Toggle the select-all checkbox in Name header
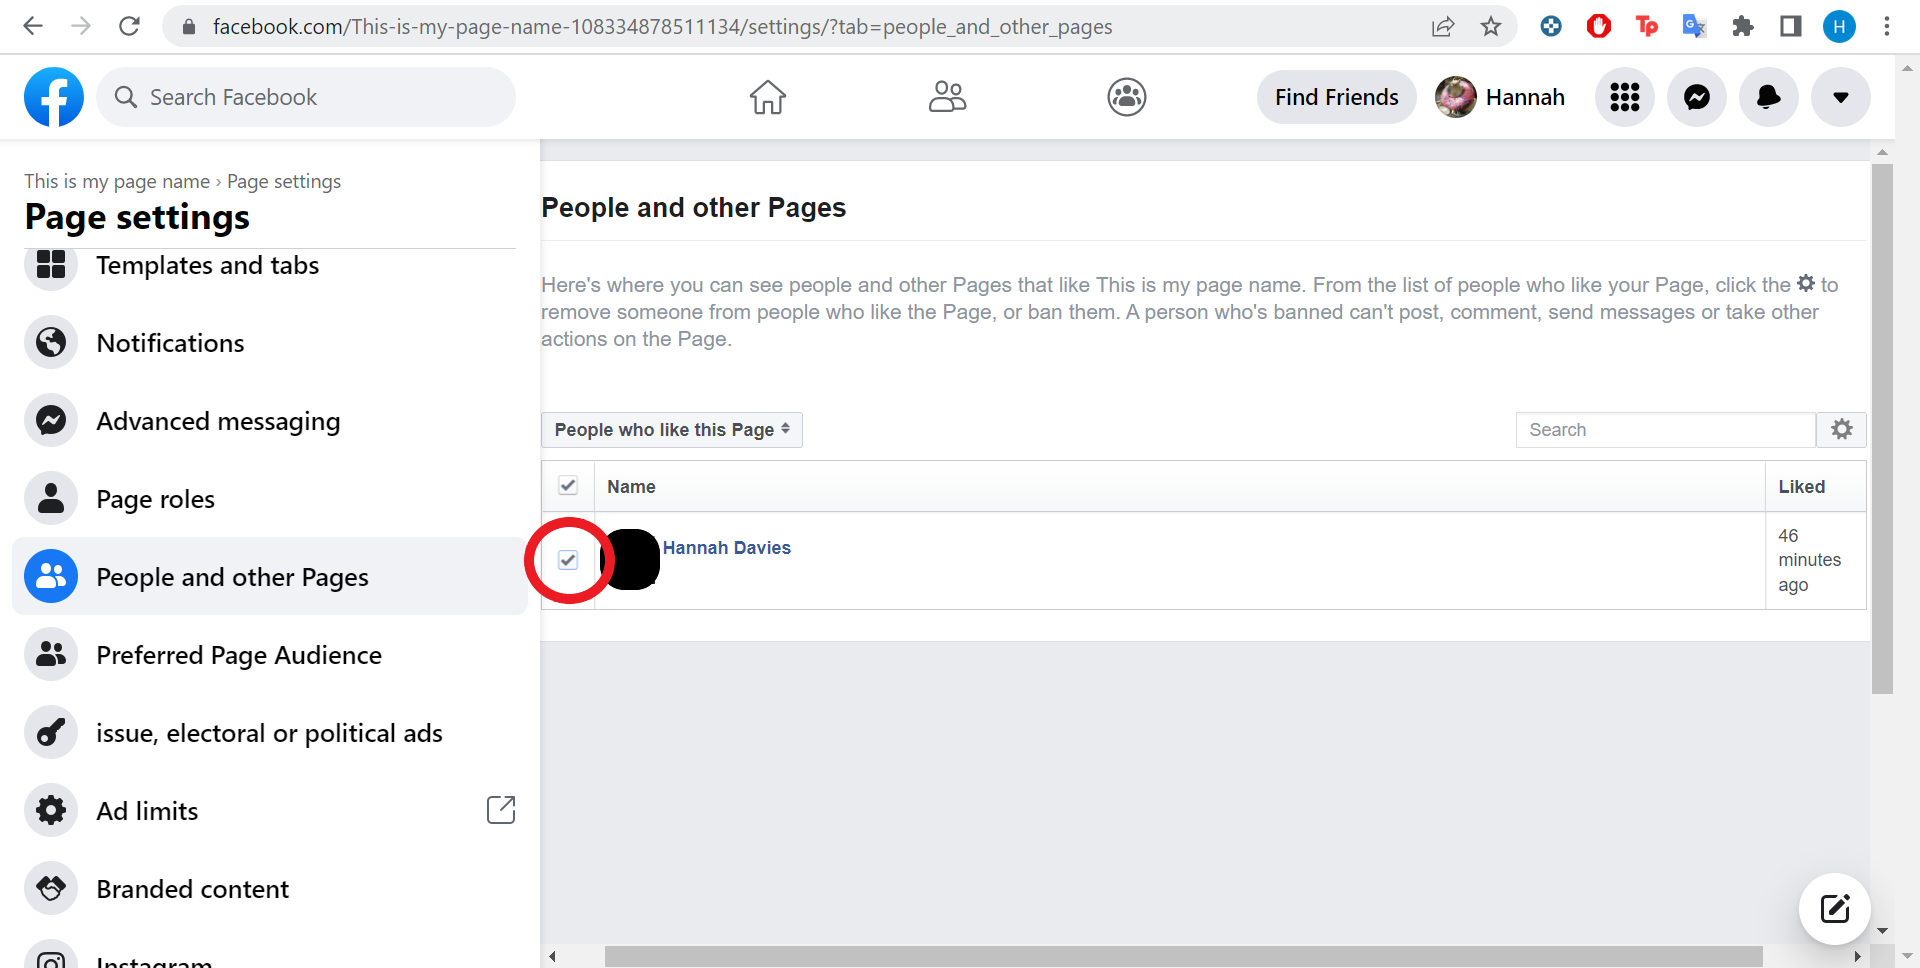This screenshot has width=1920, height=968. click(x=568, y=486)
